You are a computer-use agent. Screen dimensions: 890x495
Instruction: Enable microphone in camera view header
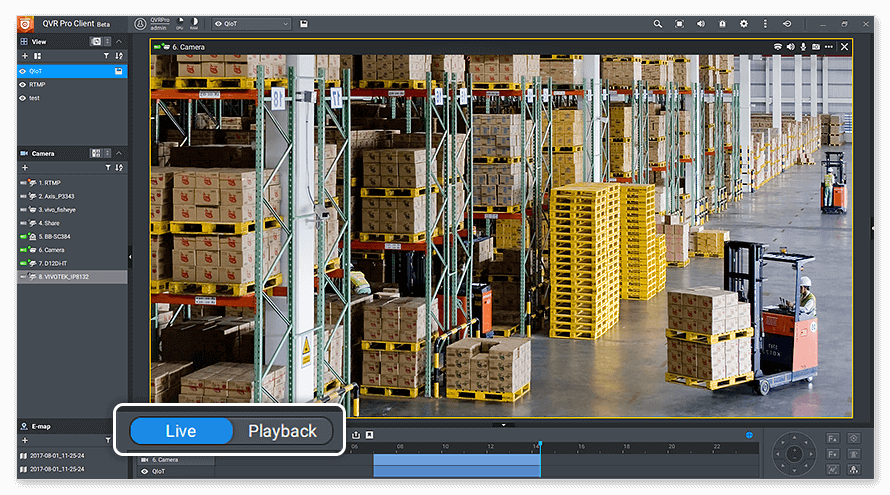[x=803, y=47]
